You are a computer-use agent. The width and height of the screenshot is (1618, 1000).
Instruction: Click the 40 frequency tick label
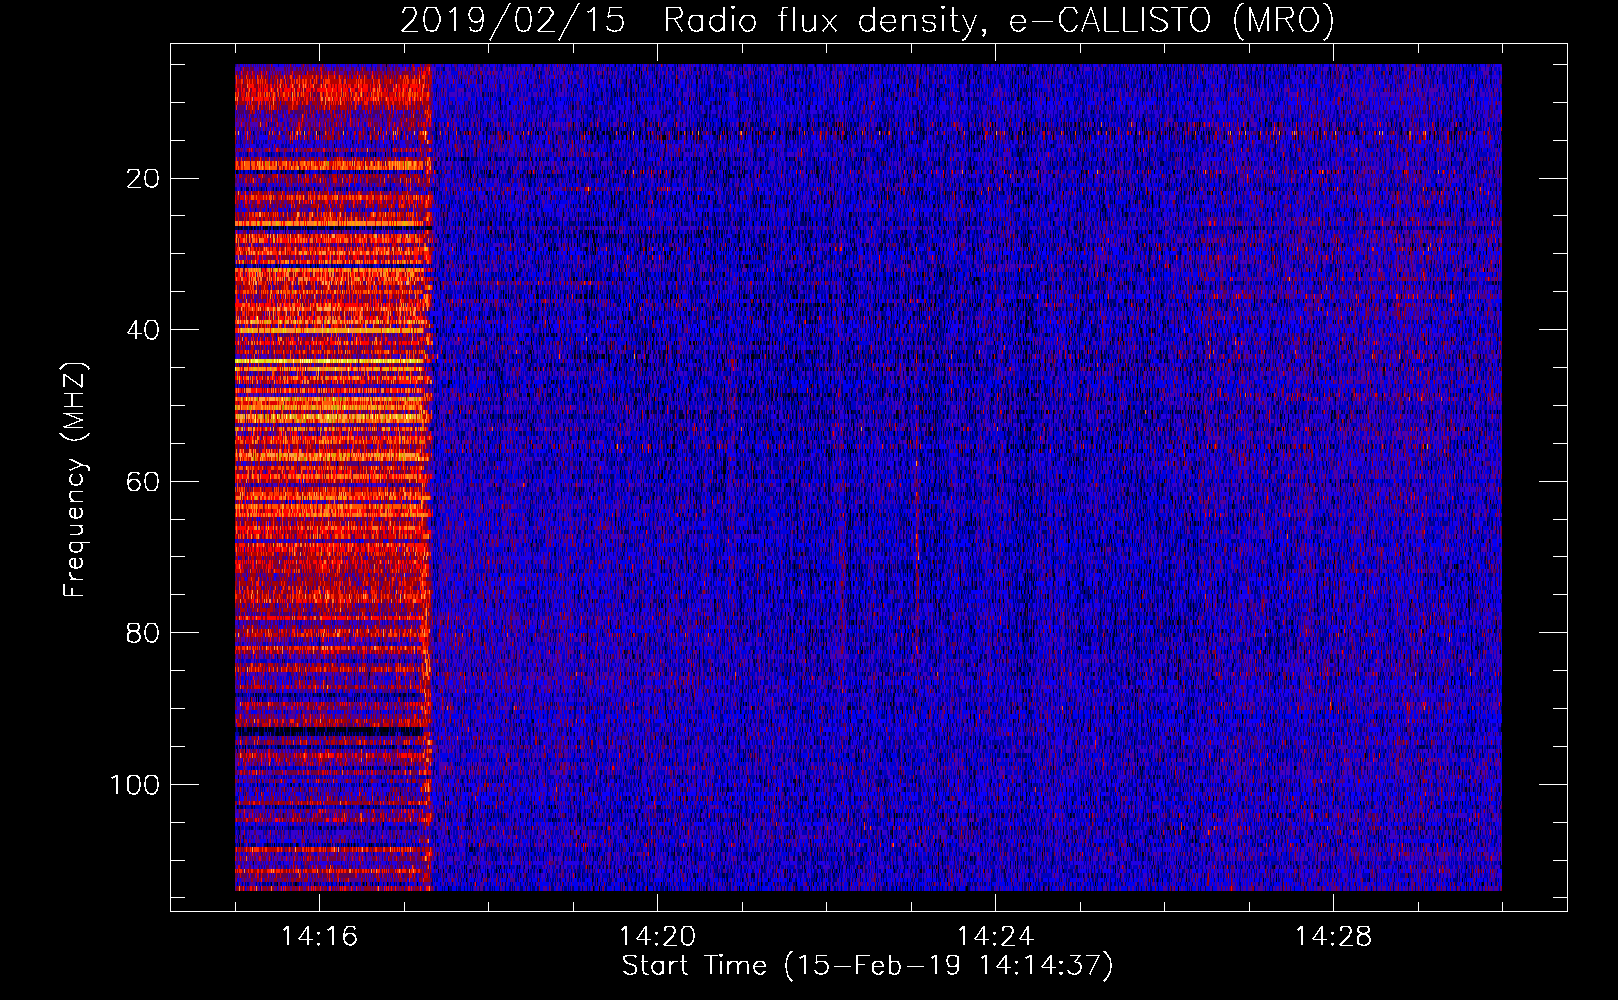tap(144, 330)
